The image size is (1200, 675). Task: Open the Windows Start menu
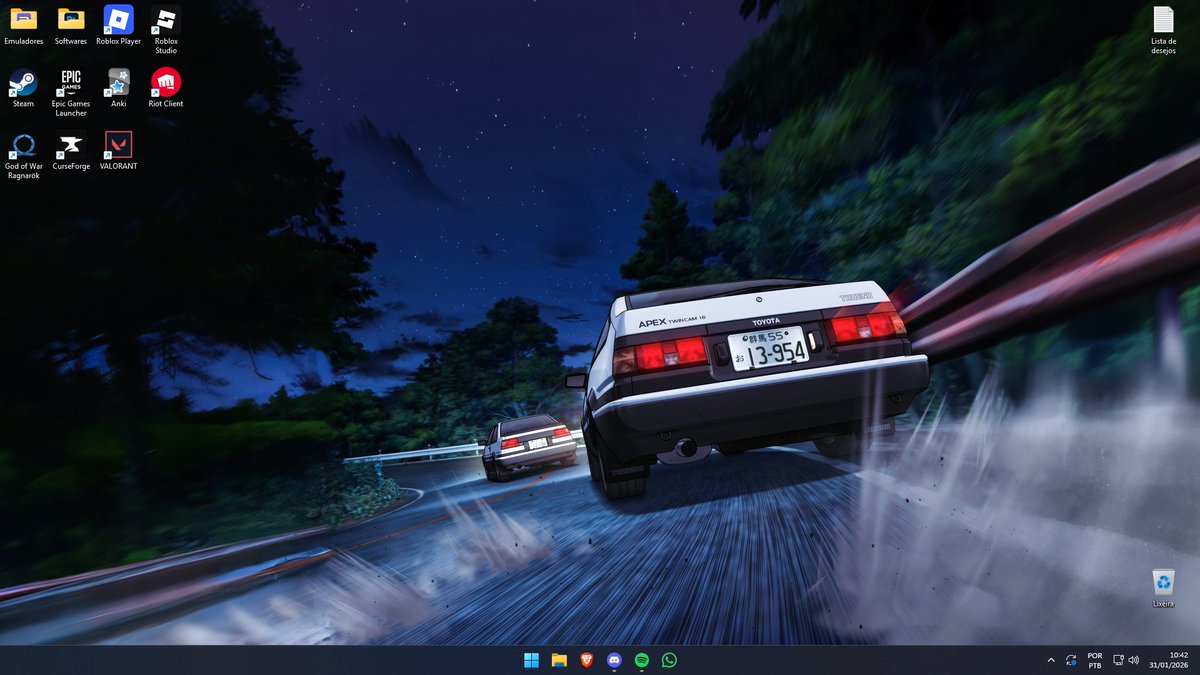pos(531,660)
